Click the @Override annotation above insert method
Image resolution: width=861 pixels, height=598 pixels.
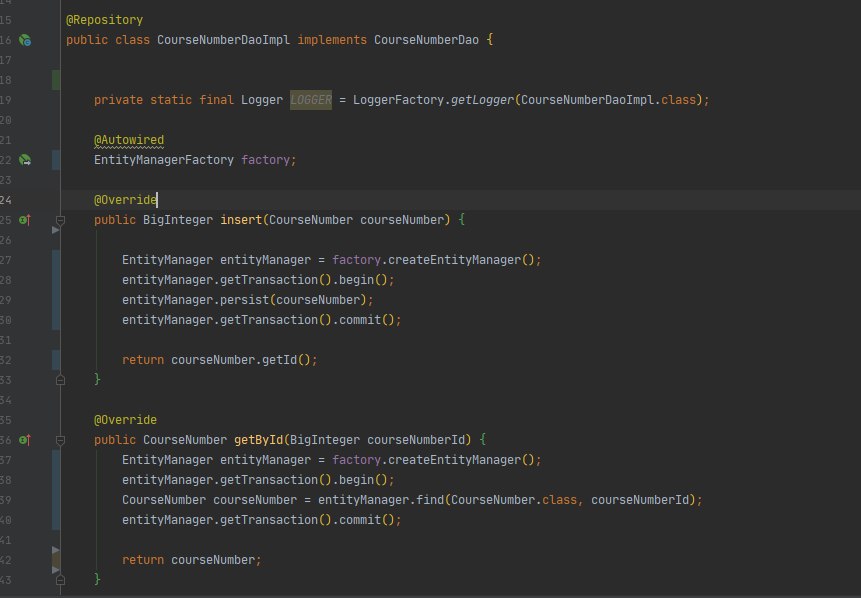125,200
